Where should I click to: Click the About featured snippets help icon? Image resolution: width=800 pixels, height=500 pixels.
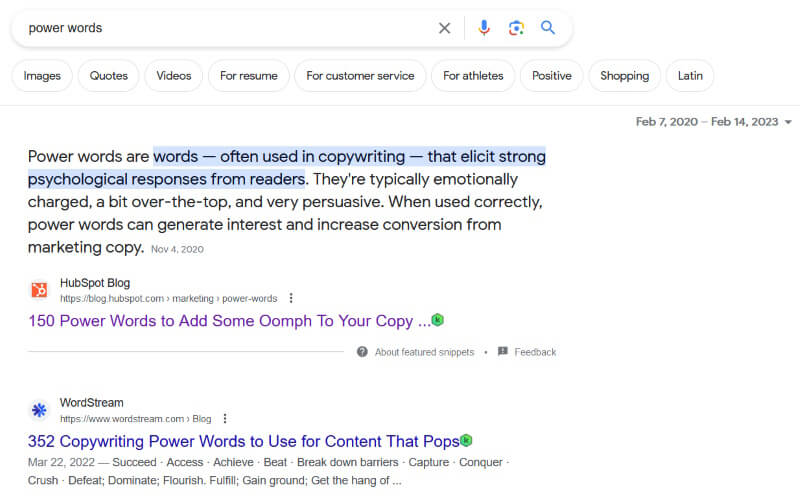(x=362, y=352)
